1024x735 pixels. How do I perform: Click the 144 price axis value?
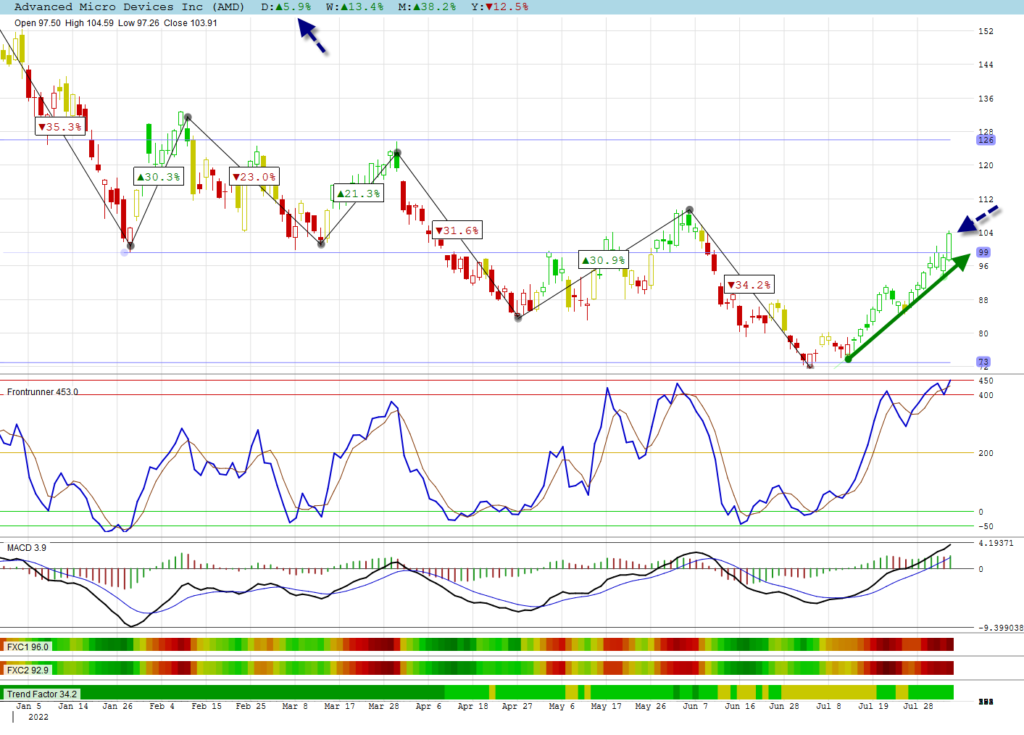(x=985, y=65)
